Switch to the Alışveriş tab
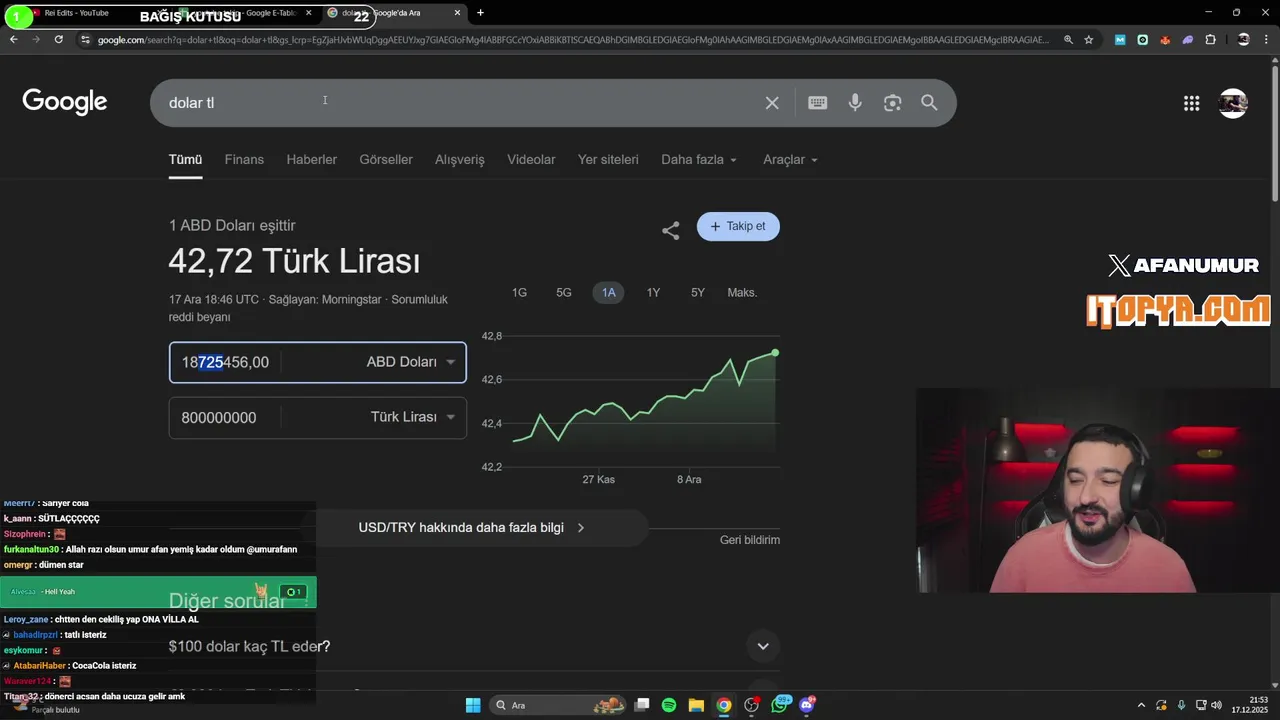The image size is (1280, 720). pos(460,160)
